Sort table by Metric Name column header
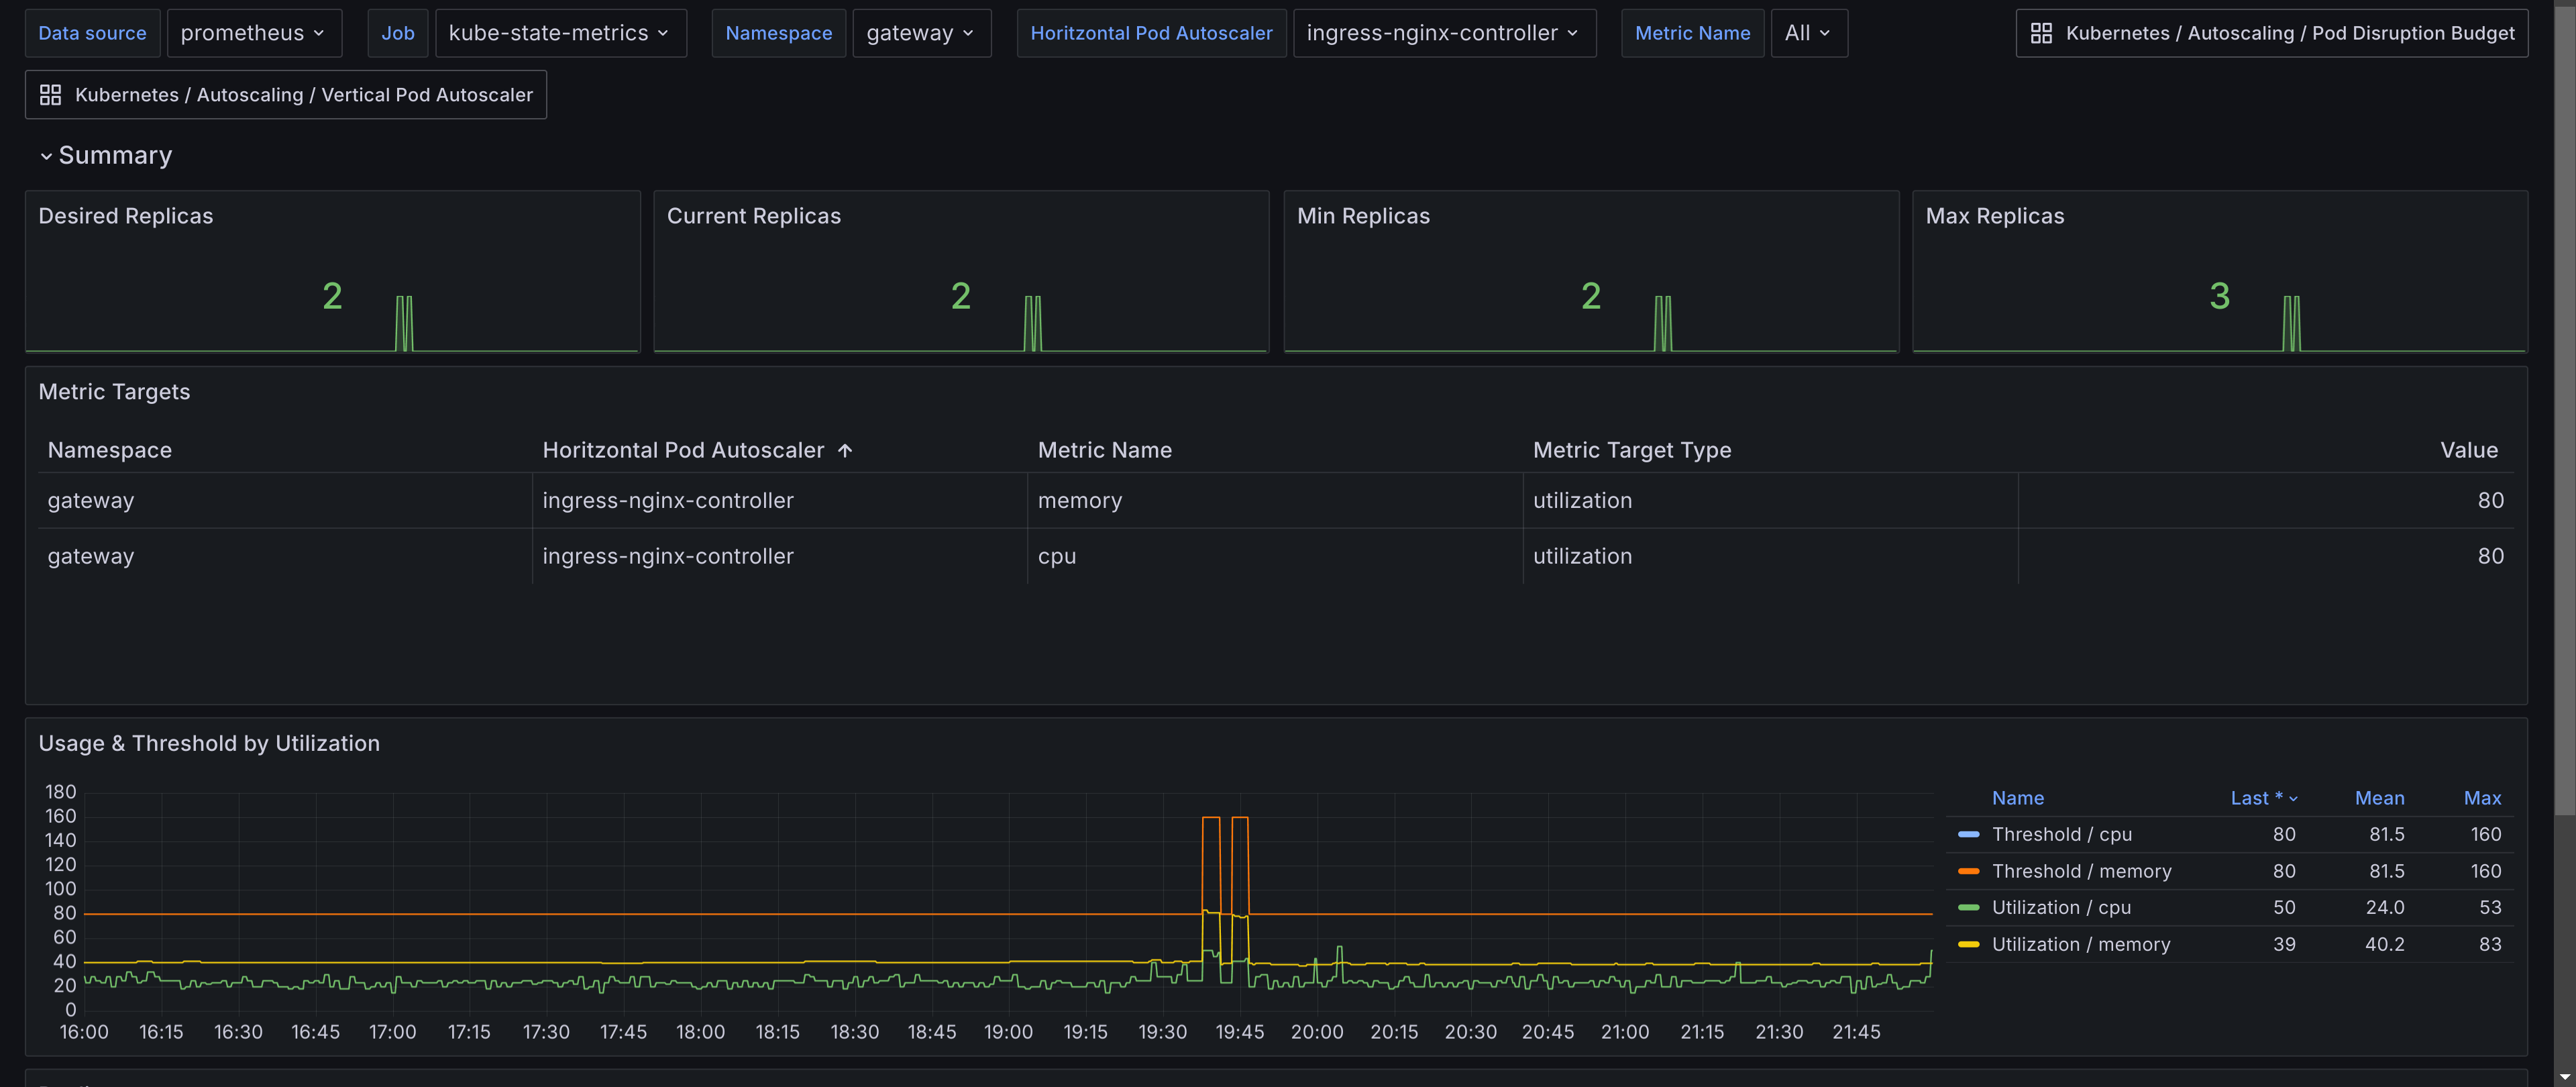 coord(1104,450)
